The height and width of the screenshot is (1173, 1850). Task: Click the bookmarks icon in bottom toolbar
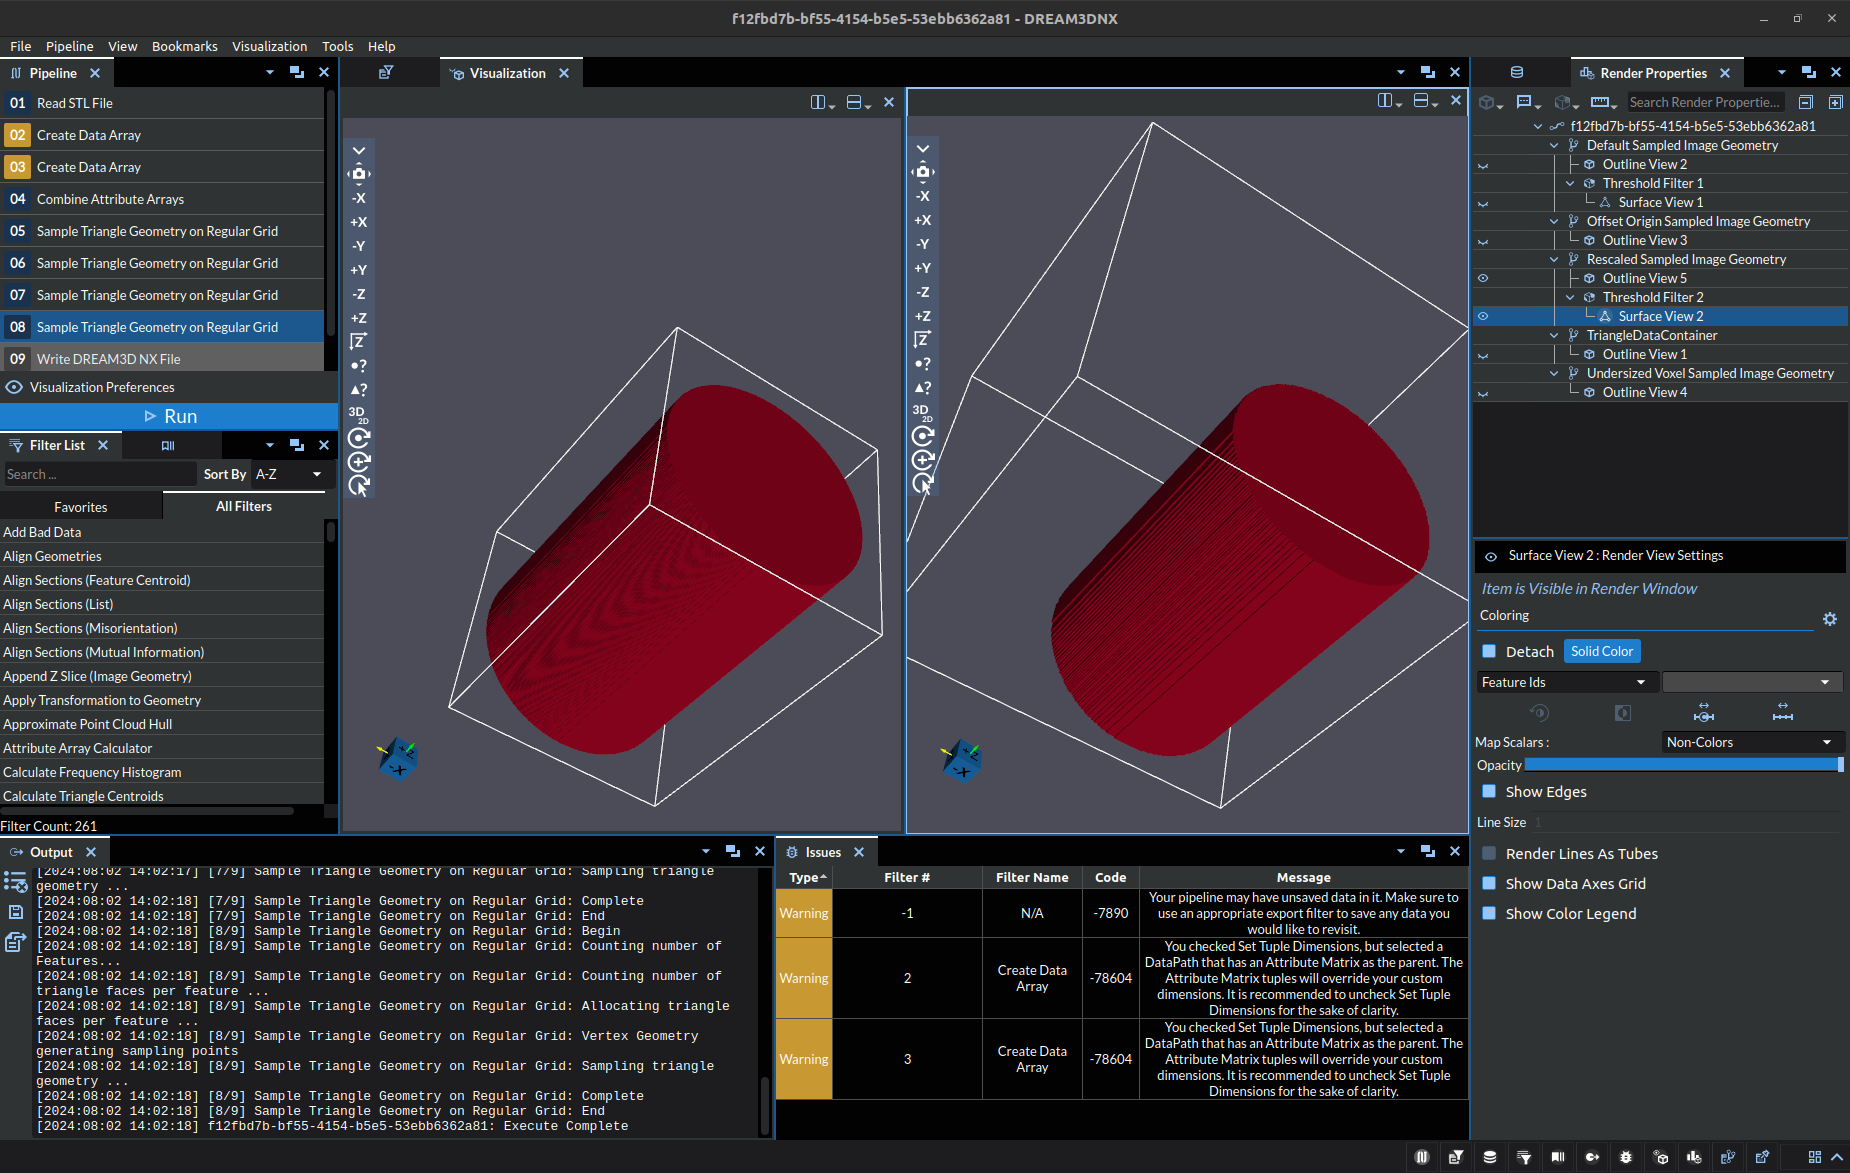(x=1559, y=1157)
